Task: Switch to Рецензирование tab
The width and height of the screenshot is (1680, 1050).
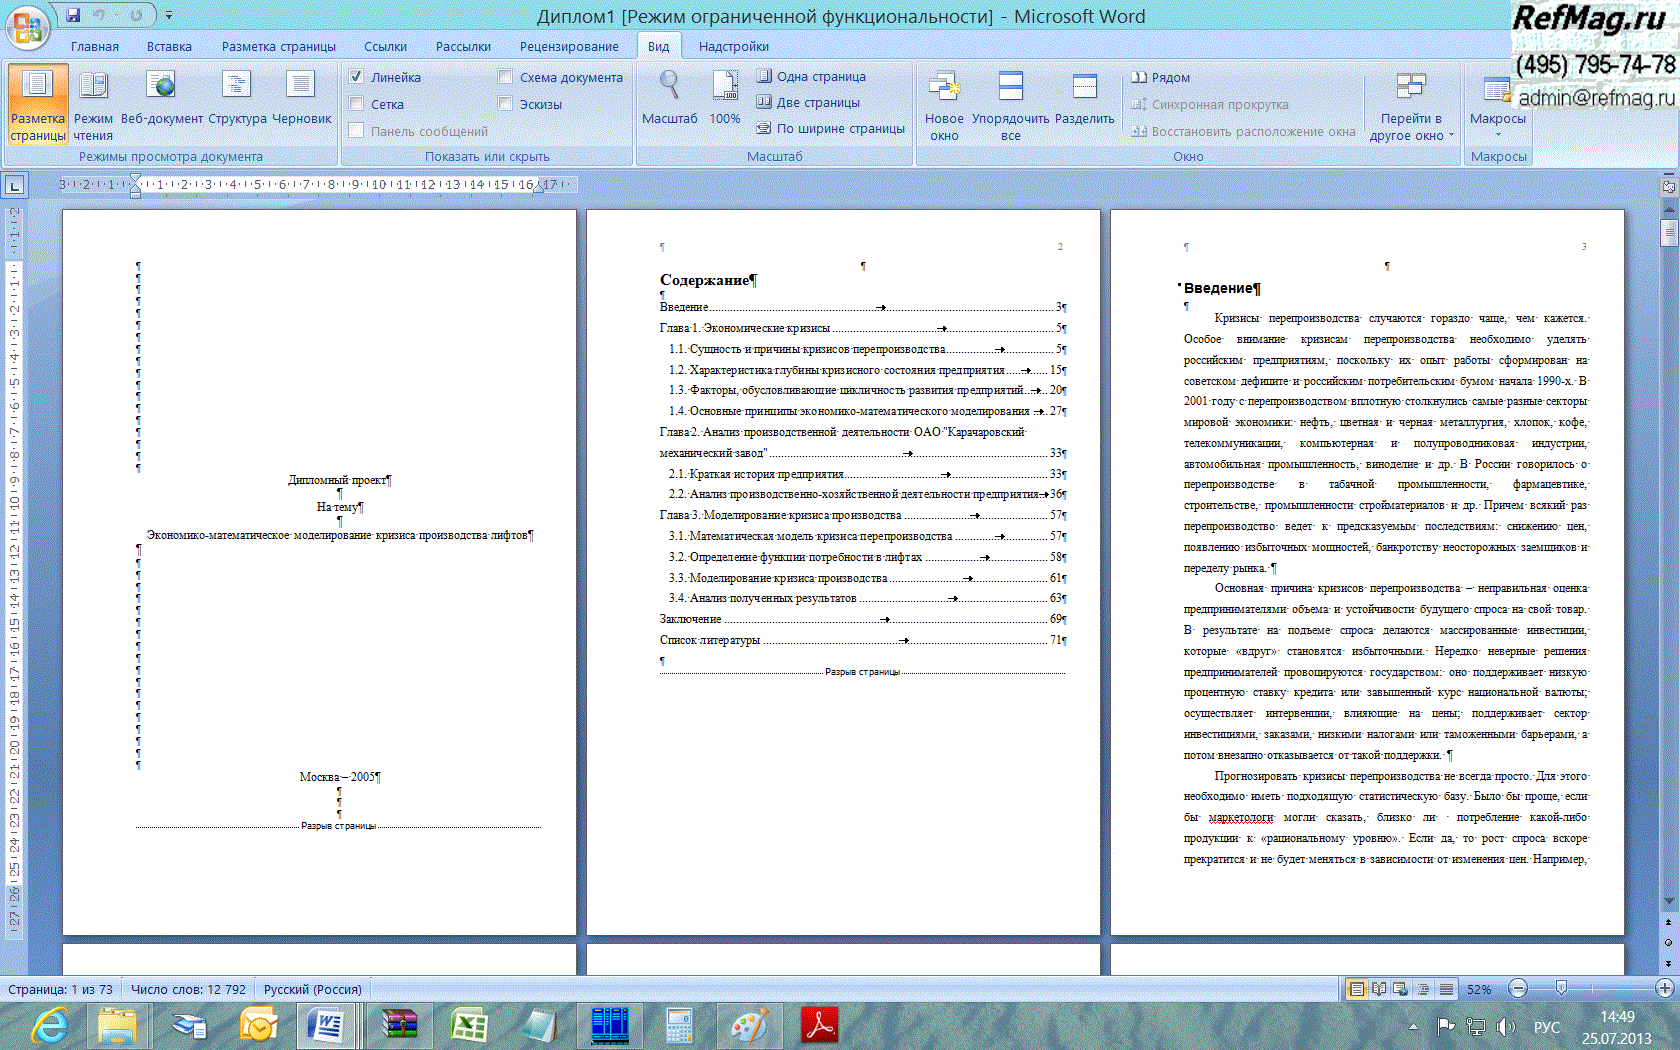Action: [x=568, y=46]
